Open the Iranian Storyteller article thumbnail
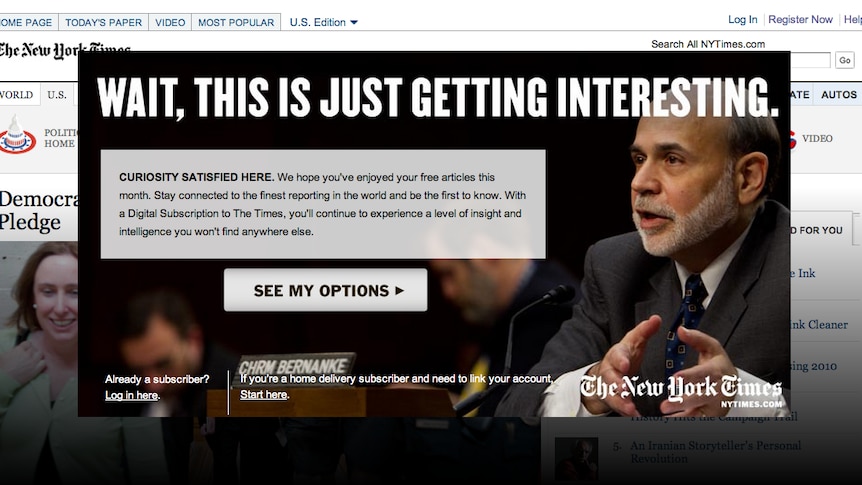The image size is (862, 485). pos(576,459)
